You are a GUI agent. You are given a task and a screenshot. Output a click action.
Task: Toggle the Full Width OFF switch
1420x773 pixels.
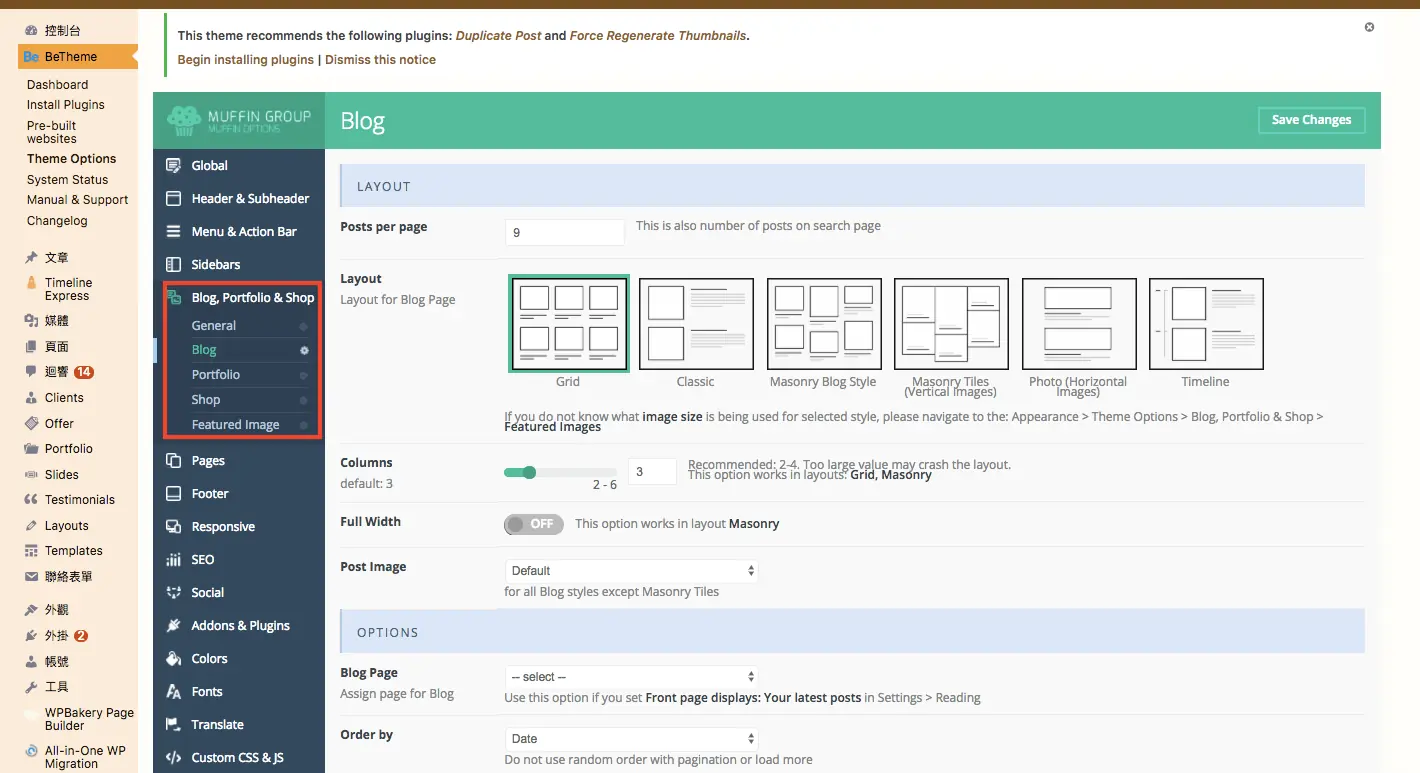pos(534,524)
